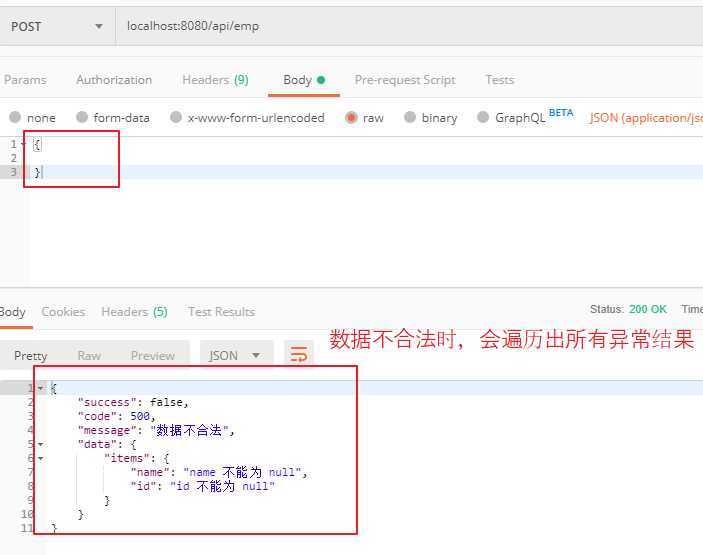This screenshot has width=703, height=555.
Task: Open JSON (application/json) content type dropdown
Action: click(646, 117)
